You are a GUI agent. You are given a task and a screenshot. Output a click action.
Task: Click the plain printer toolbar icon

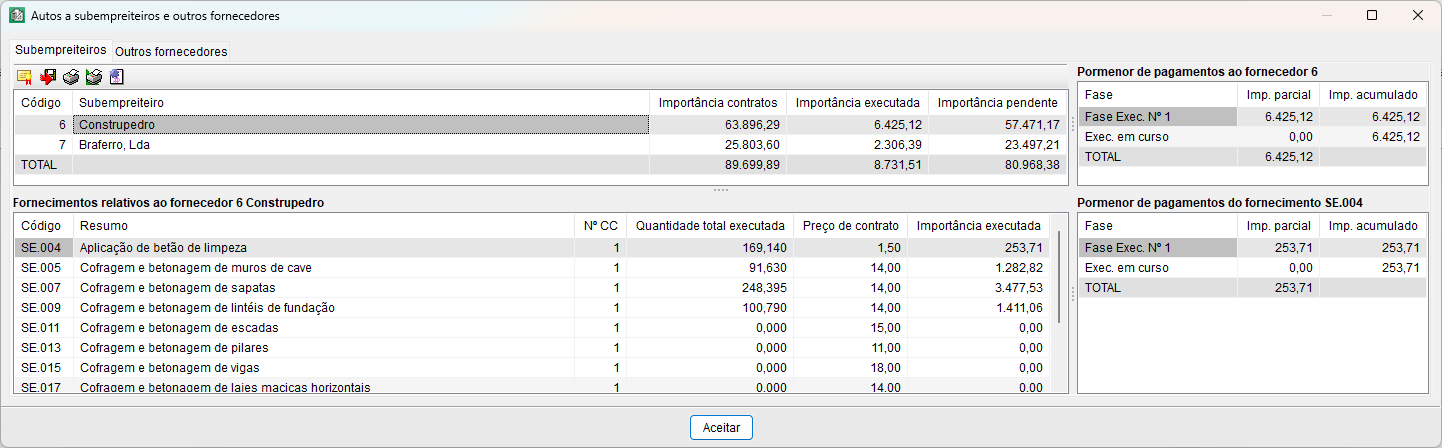point(70,77)
